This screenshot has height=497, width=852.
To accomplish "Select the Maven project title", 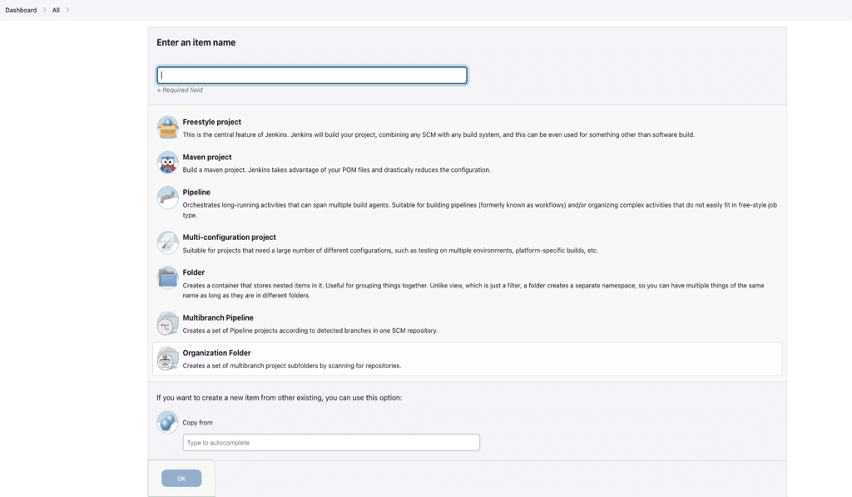I will 207,157.
